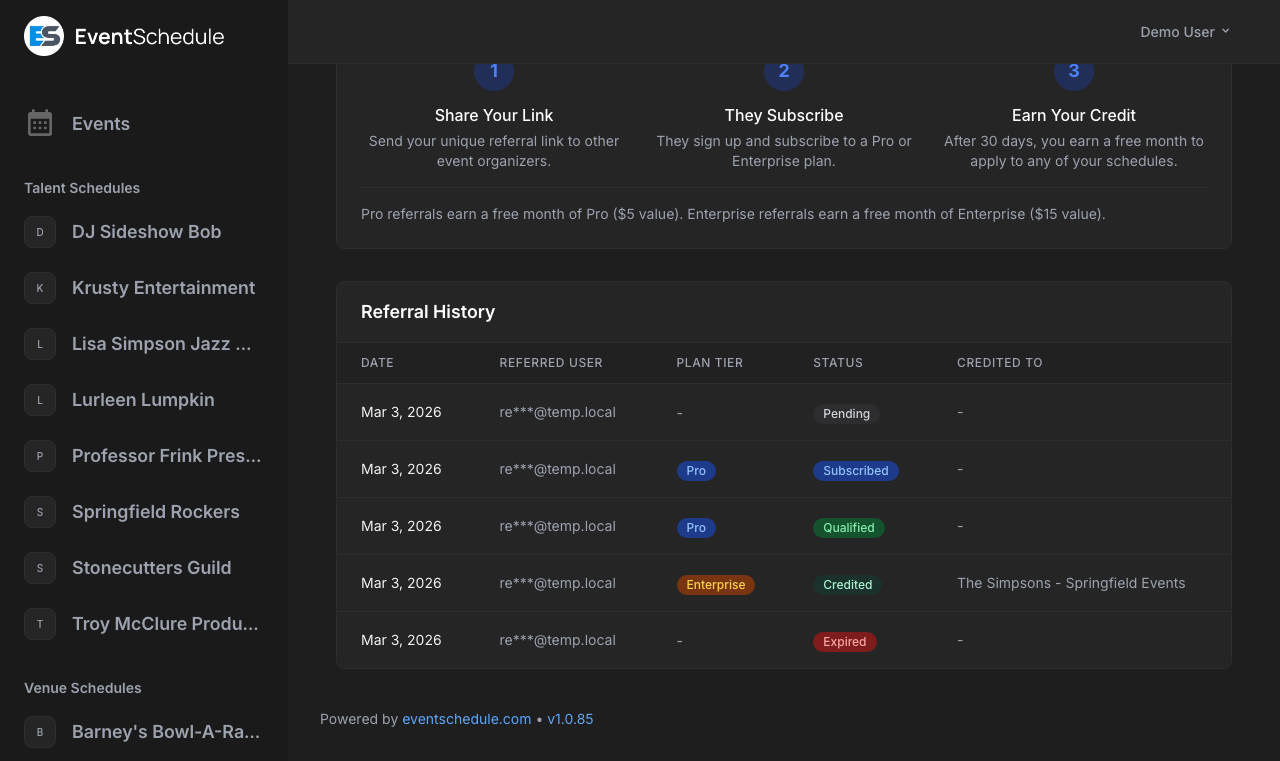Click the EventSchedule logo icon
Viewport: 1280px width, 761px height.
(42, 35)
